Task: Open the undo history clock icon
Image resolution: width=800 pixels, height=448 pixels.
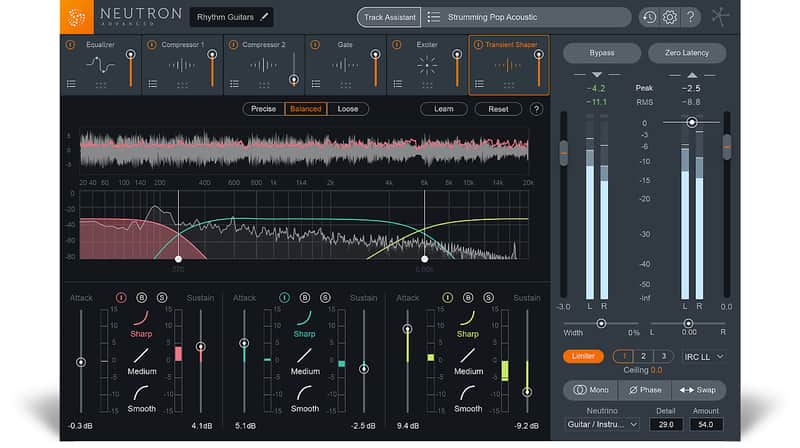Action: point(649,17)
